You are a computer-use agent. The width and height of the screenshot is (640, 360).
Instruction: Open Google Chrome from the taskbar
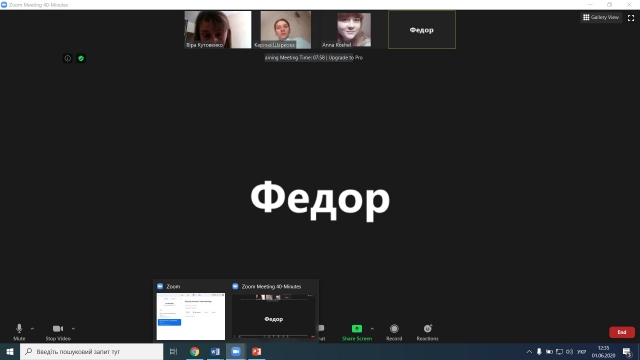tap(195, 351)
